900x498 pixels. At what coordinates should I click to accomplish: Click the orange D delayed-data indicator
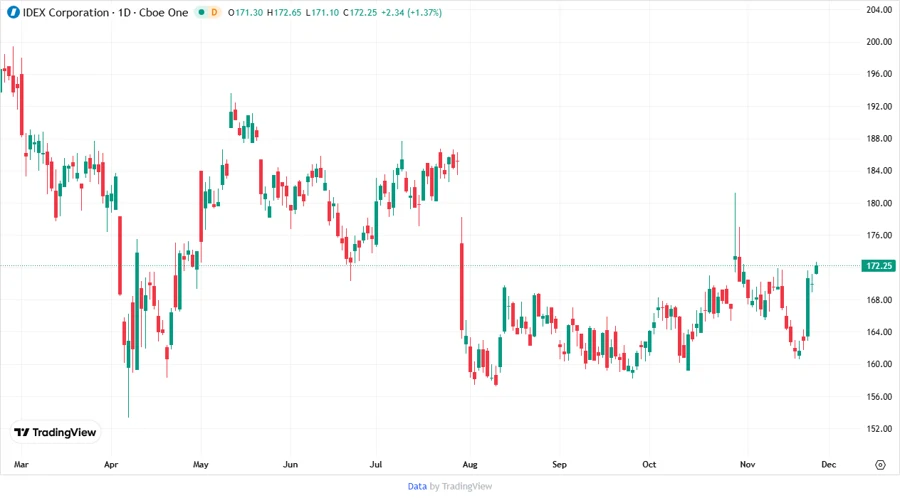214,13
